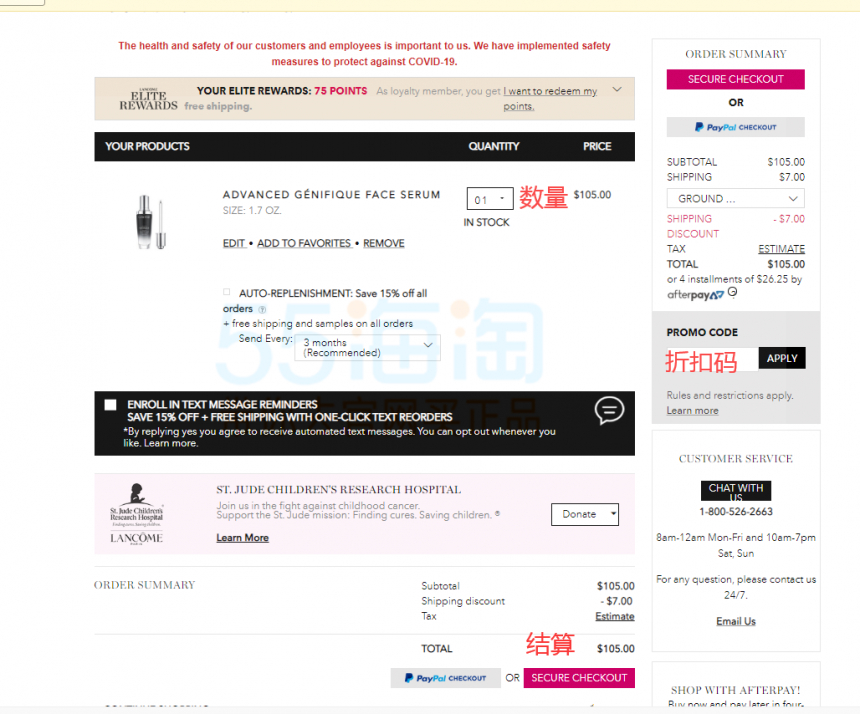The image size is (860, 714).
Task: Enable the Auto-Replenishment checkbox
Action: pos(227,292)
